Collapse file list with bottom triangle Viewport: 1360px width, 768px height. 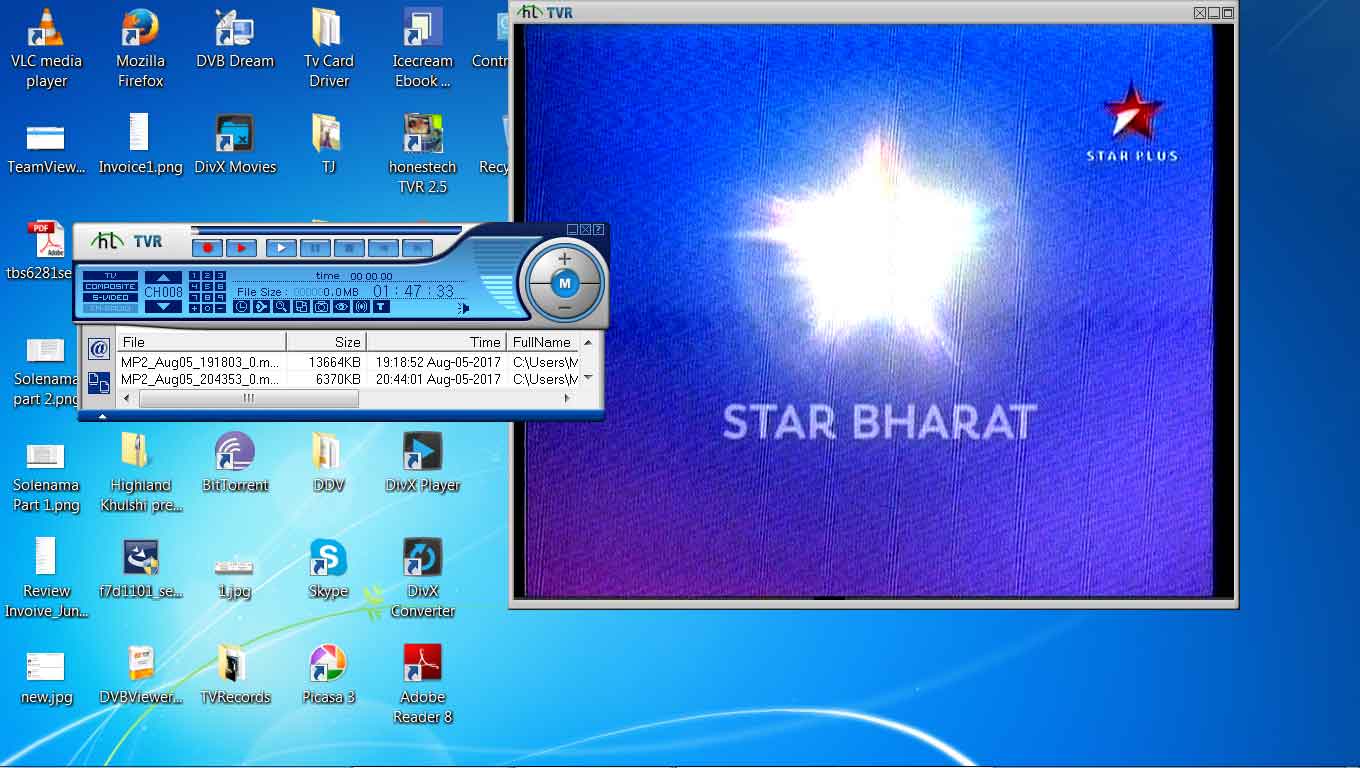click(x=102, y=416)
